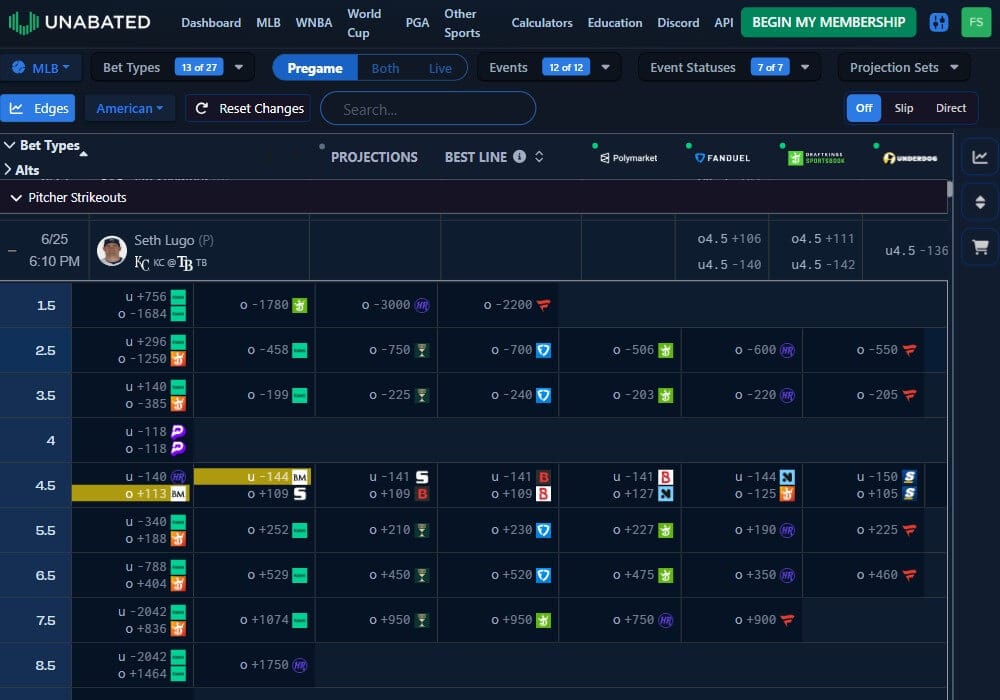
Task: Click red Fanatics icon beside o +460
Action: tap(909, 575)
